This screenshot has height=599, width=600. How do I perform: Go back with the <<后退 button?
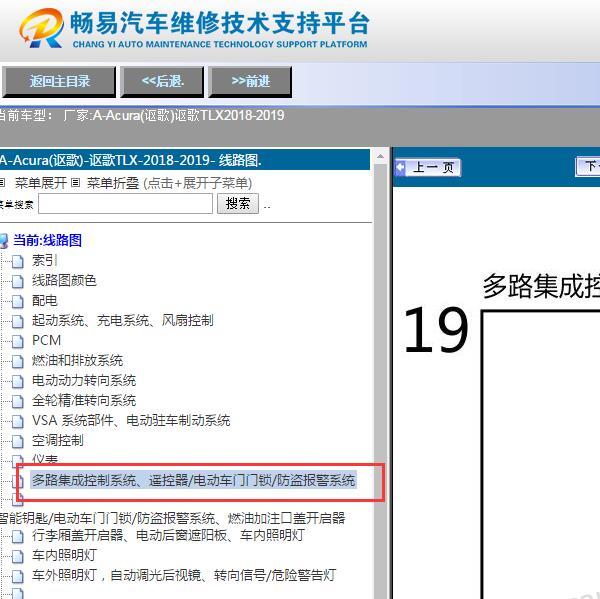tap(162, 82)
